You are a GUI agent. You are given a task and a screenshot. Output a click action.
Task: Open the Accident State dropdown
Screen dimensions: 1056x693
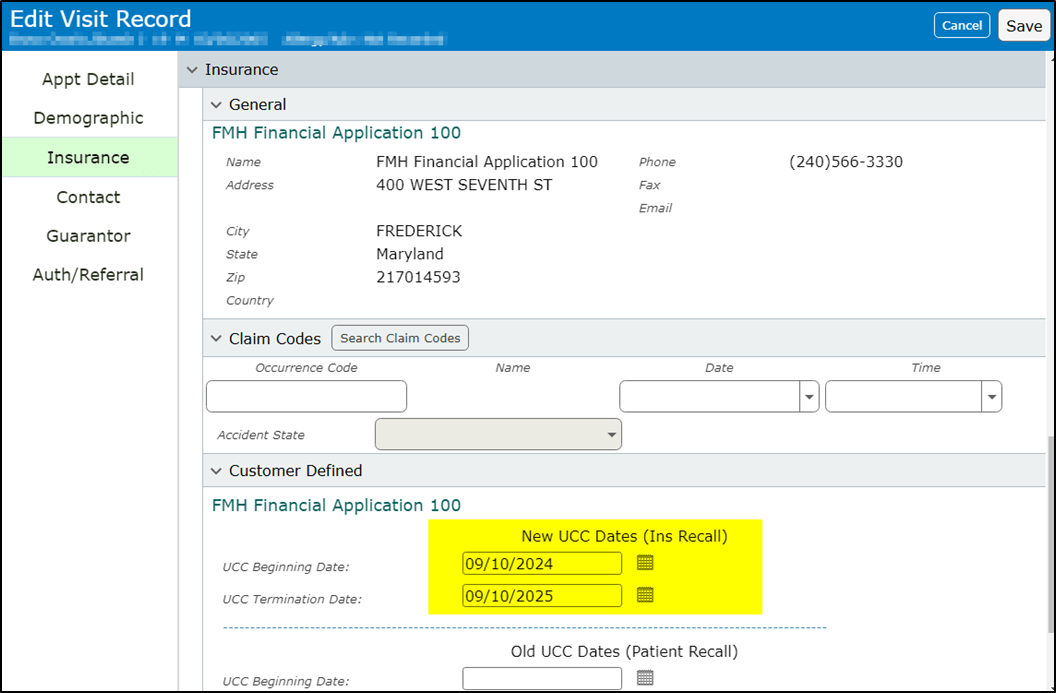pos(498,434)
